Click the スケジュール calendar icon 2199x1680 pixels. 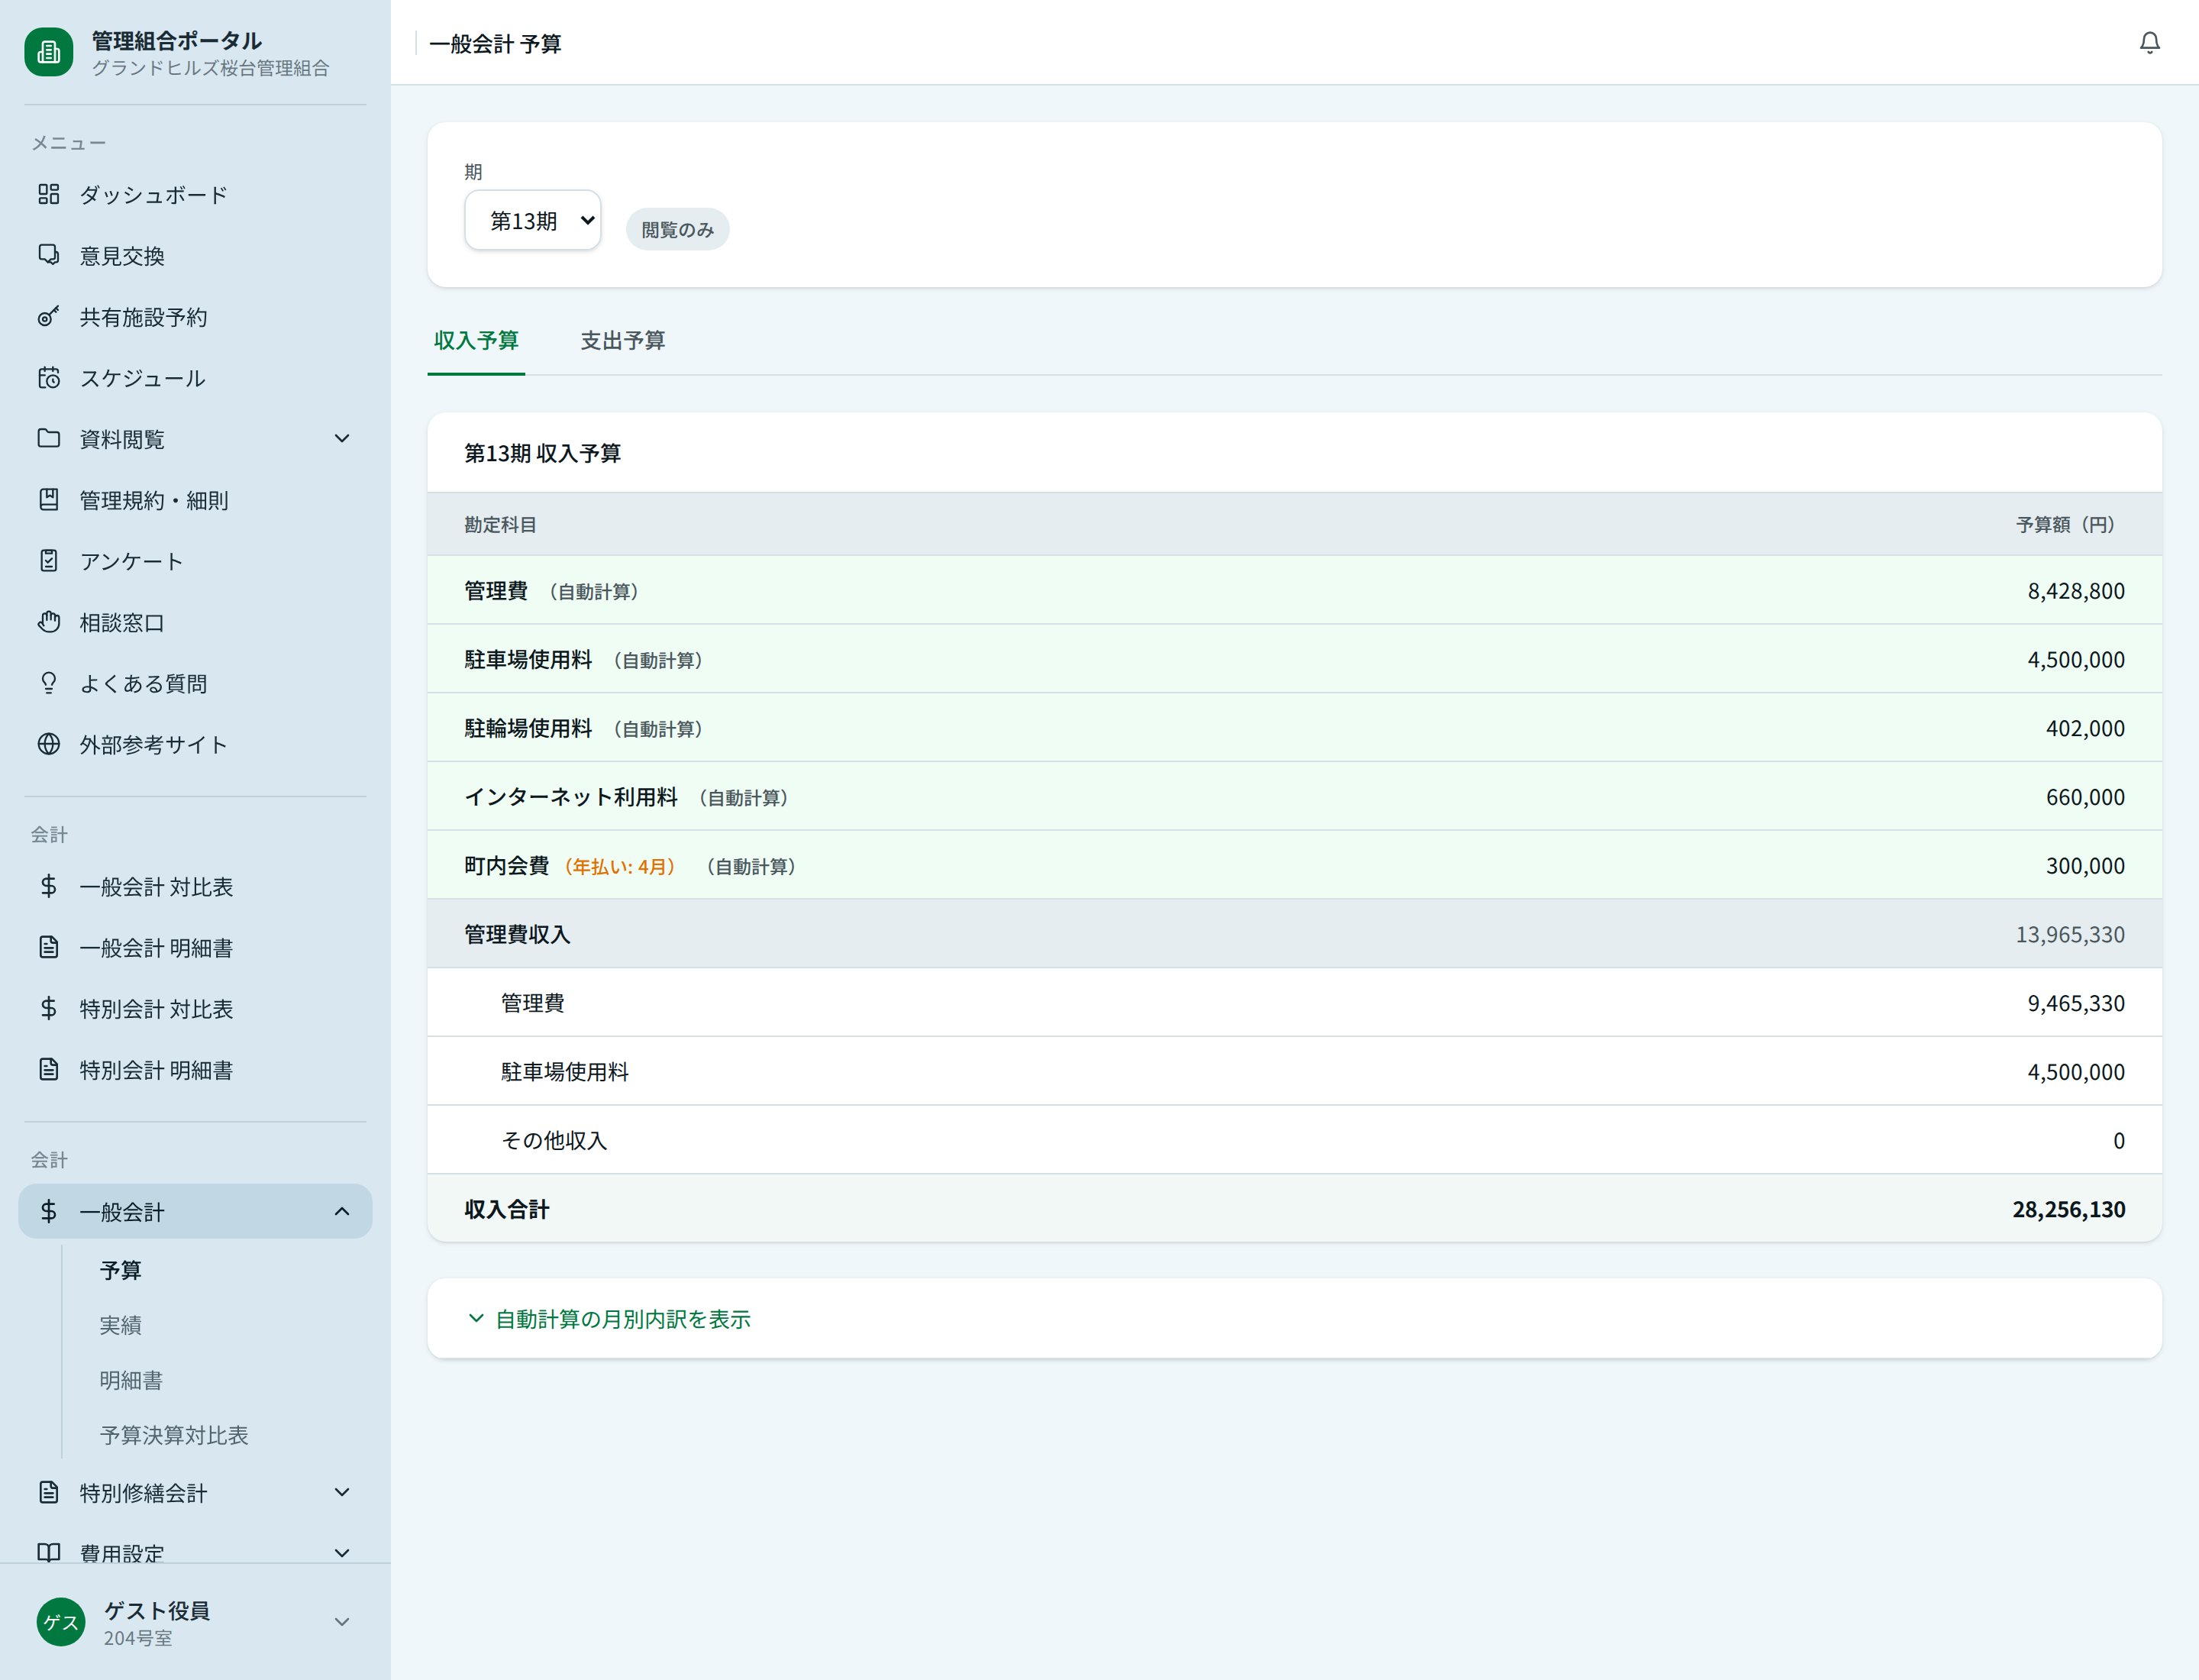[48, 378]
